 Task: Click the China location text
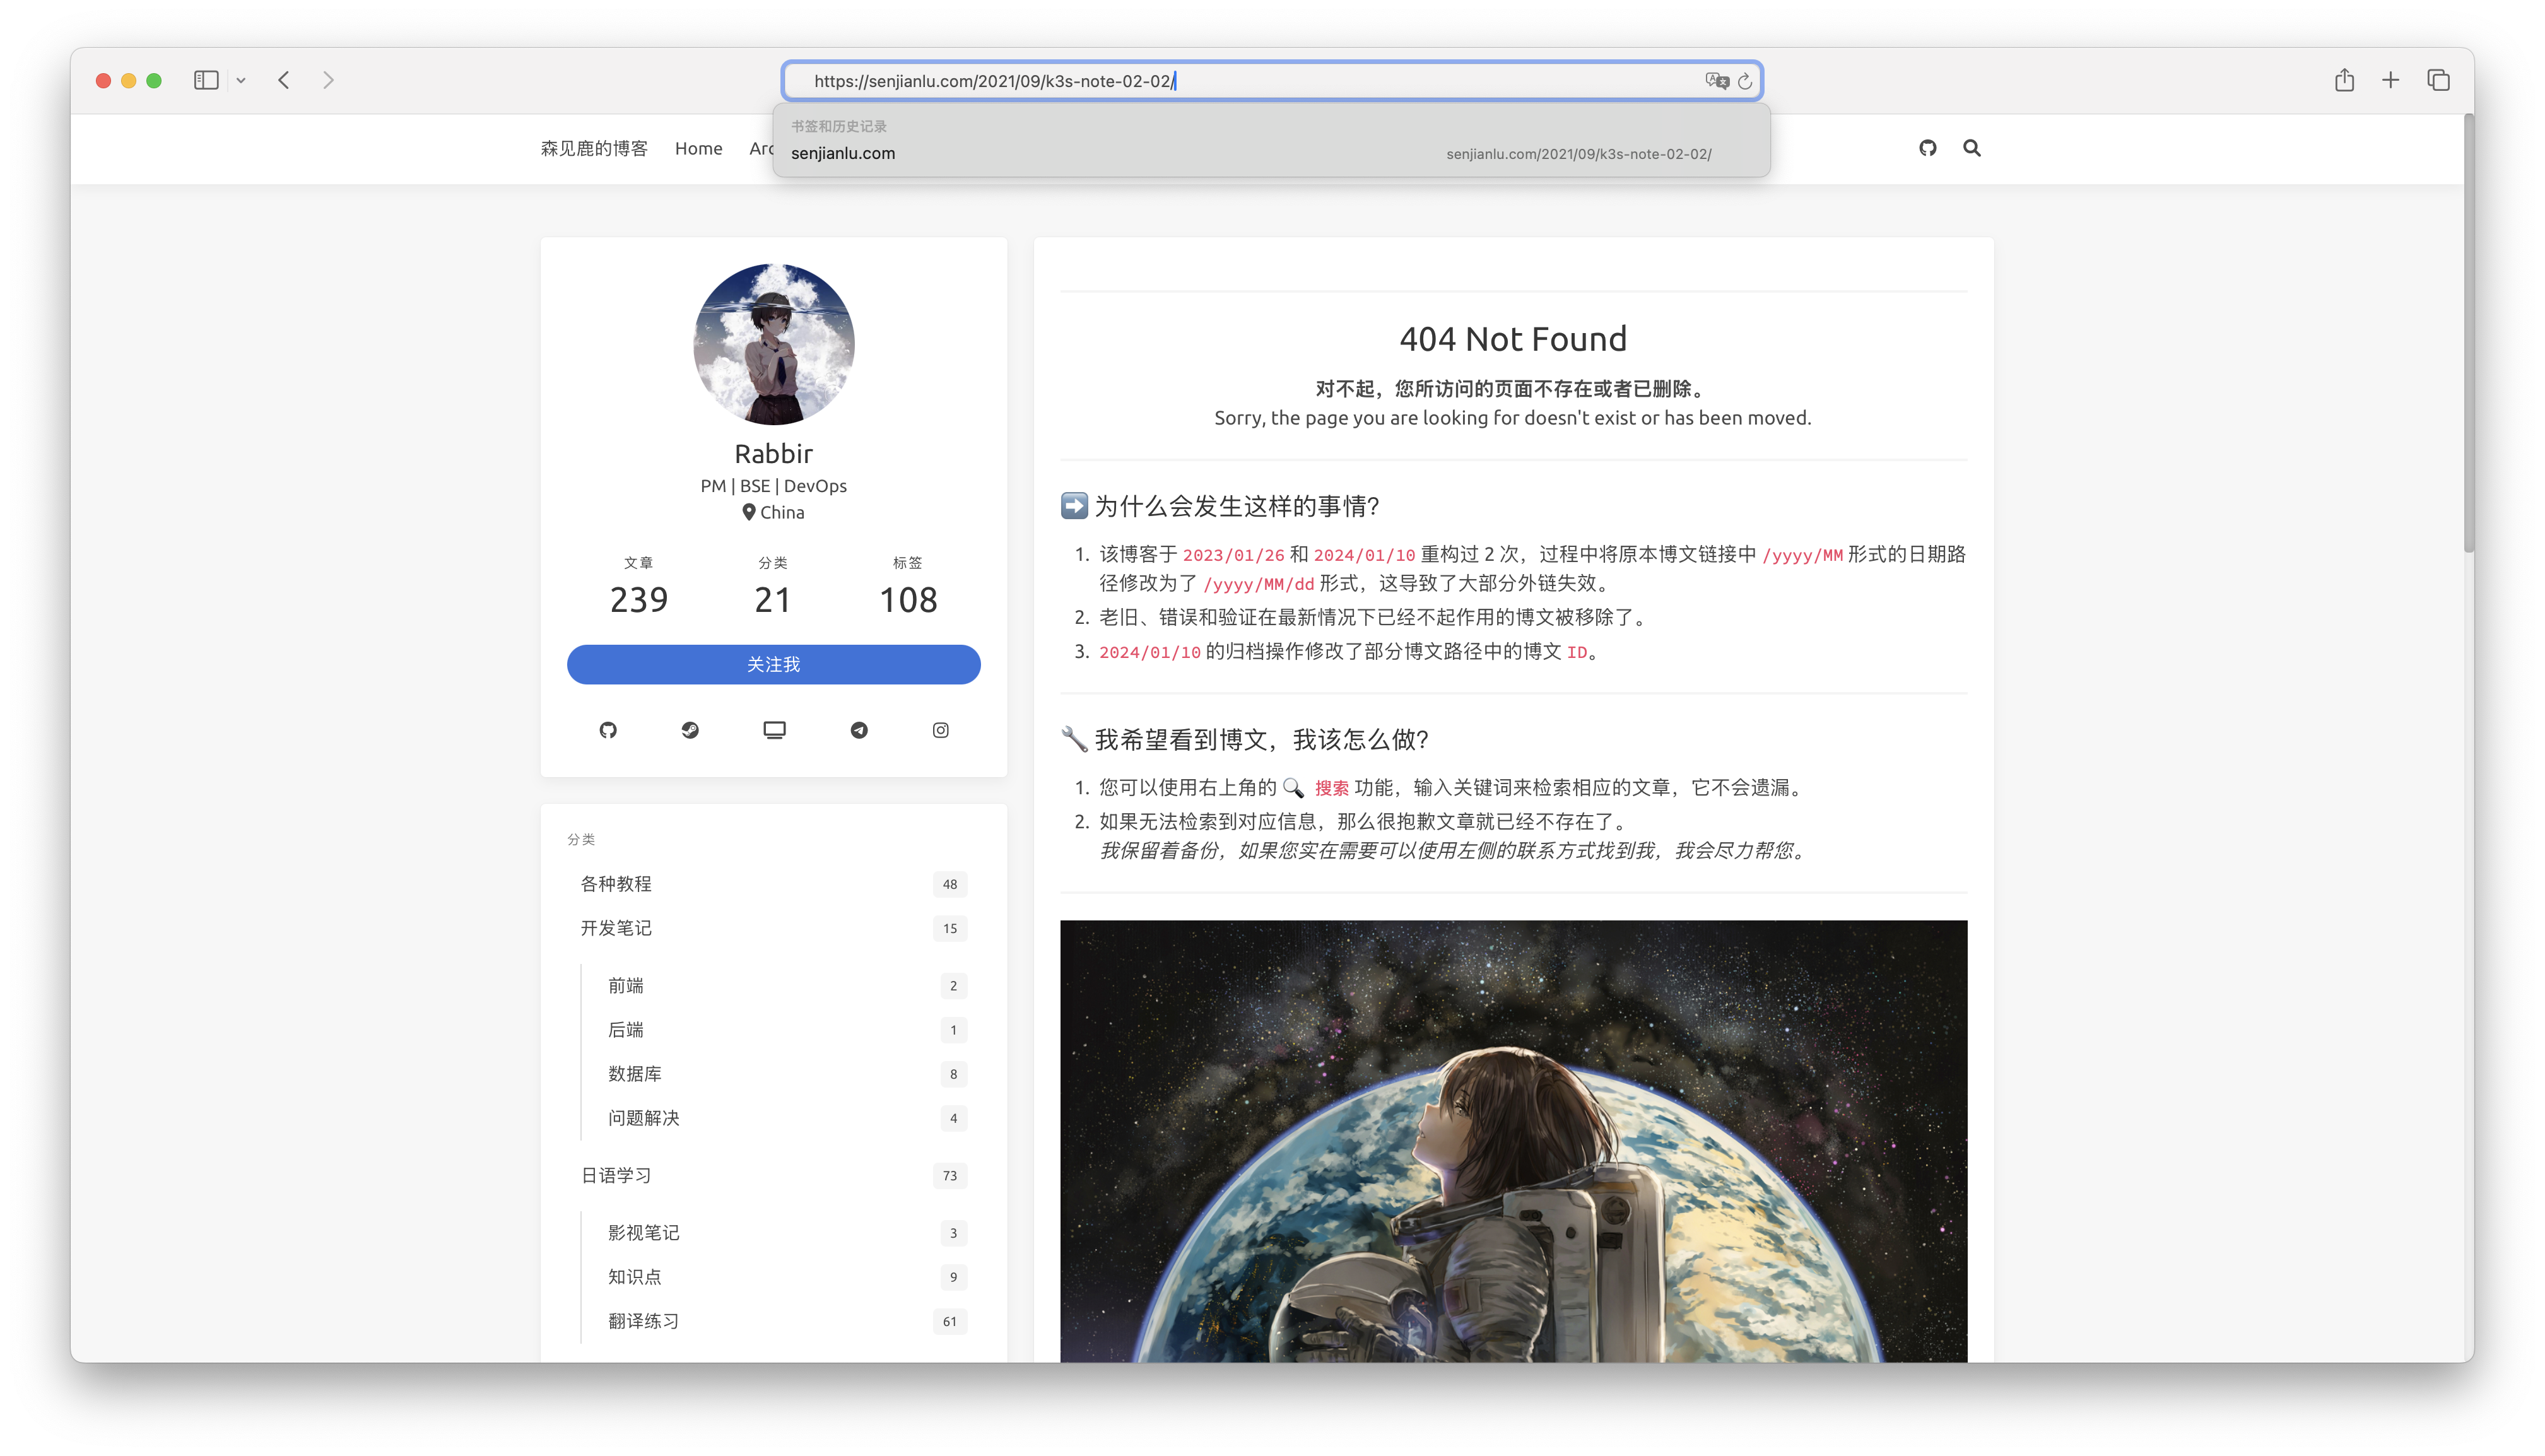pos(782,512)
